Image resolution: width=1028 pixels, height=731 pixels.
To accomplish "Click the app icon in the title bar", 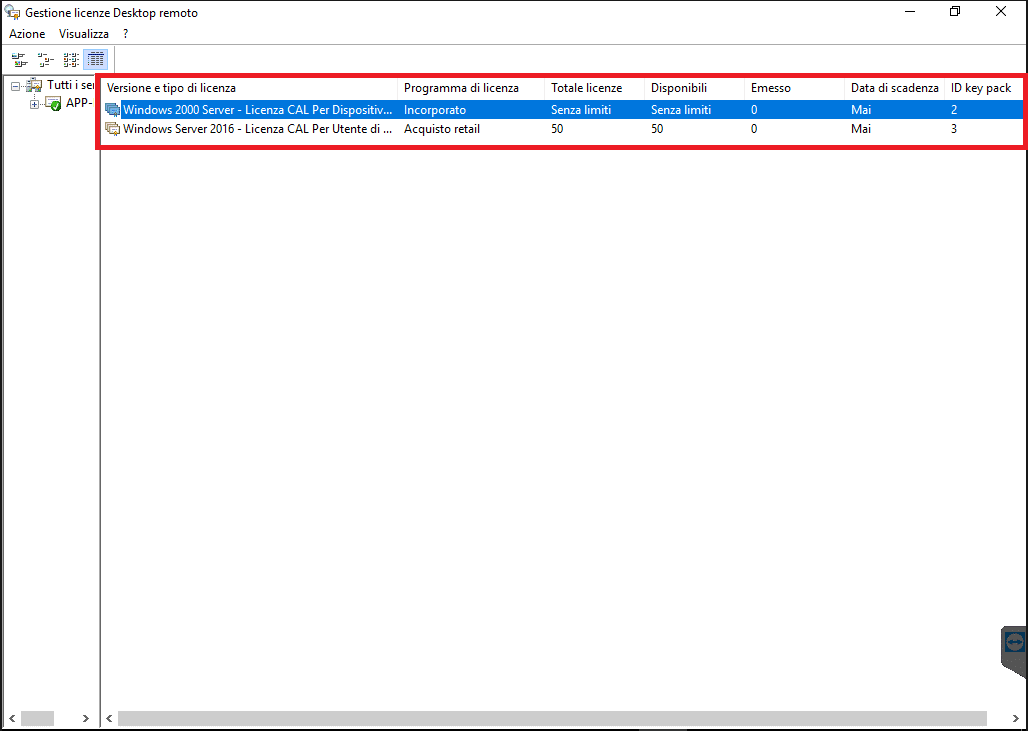I will tap(12, 12).
